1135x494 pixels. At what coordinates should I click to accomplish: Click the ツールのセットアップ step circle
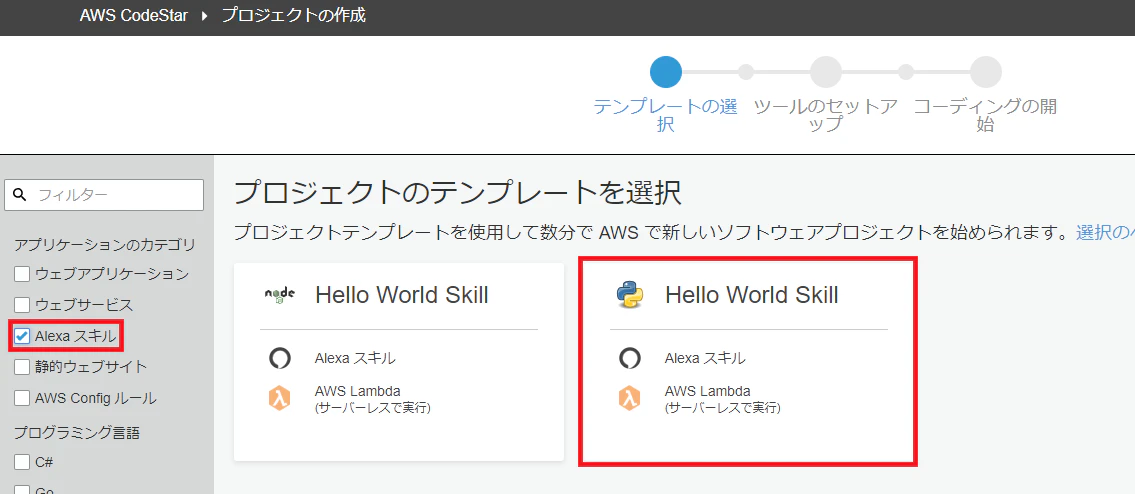[x=826, y=72]
